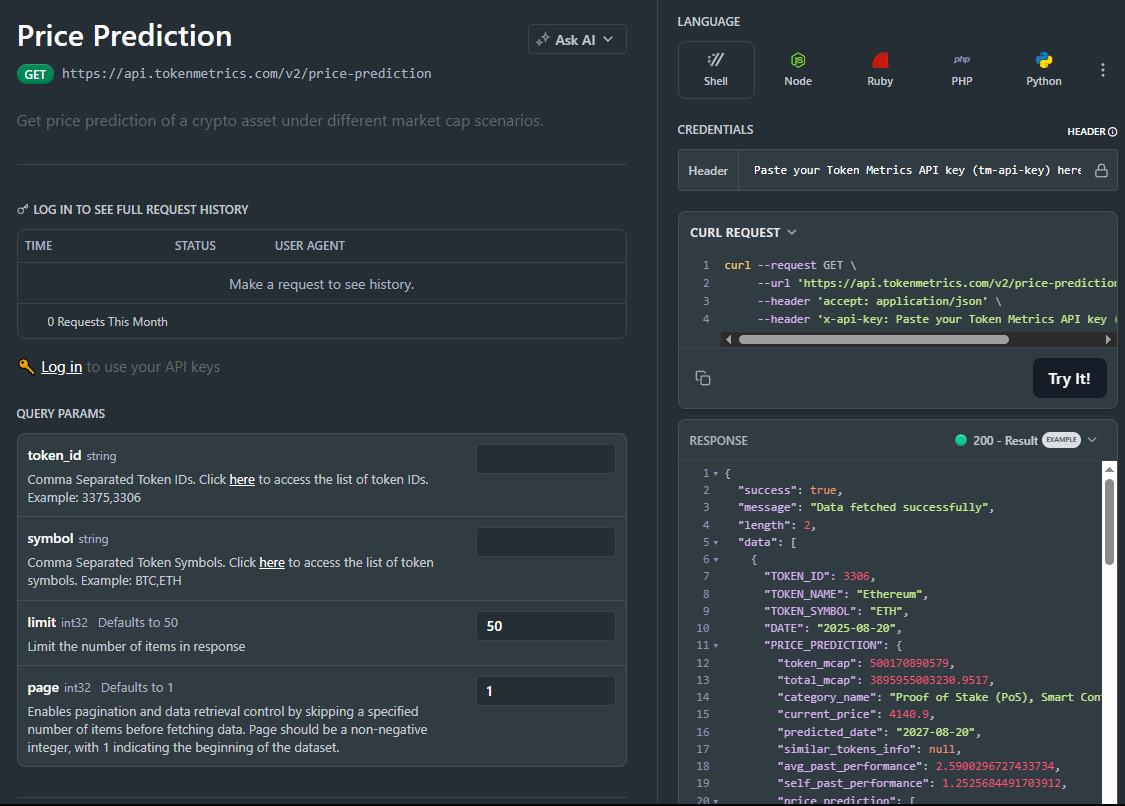Collapse the "data" array at line 5
Screen dimensions: 1125x806
point(715,543)
